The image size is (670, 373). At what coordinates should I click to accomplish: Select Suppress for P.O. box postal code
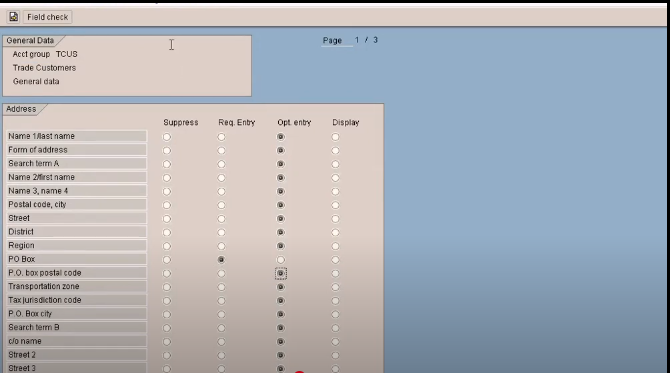tap(167, 273)
